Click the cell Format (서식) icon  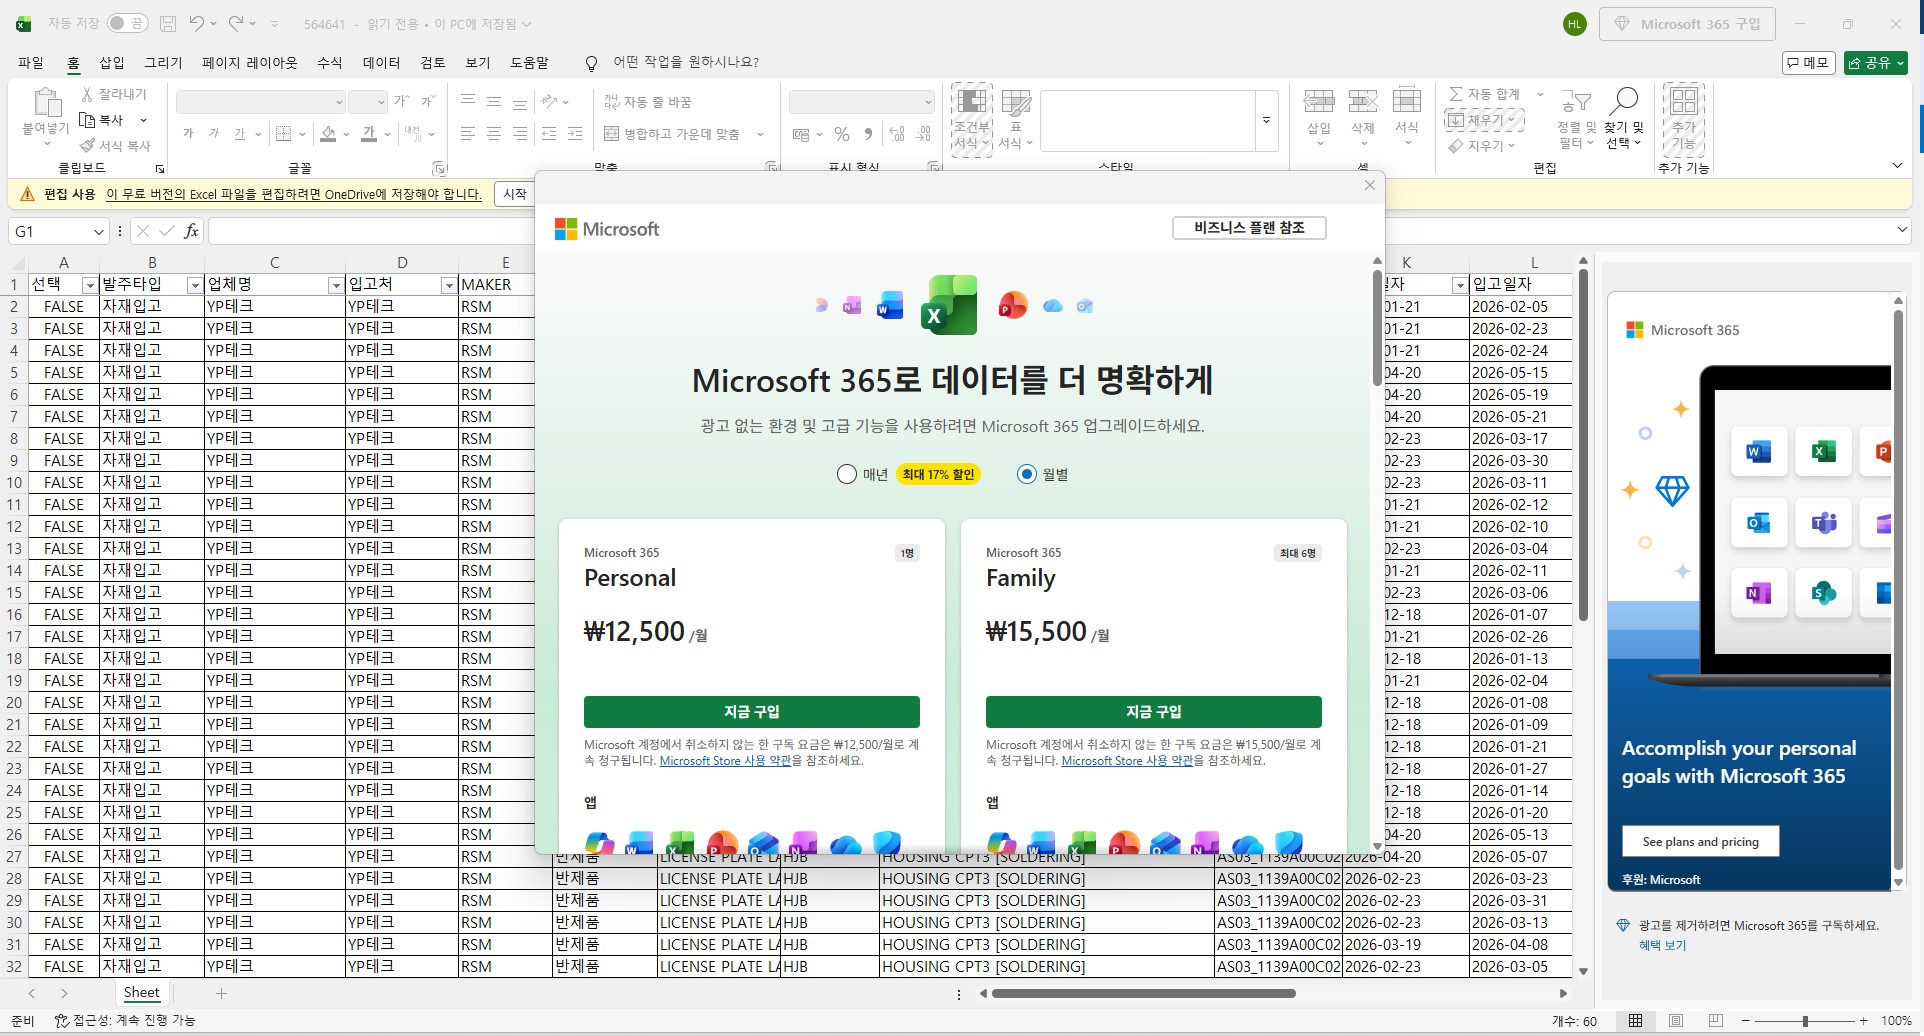[1407, 101]
